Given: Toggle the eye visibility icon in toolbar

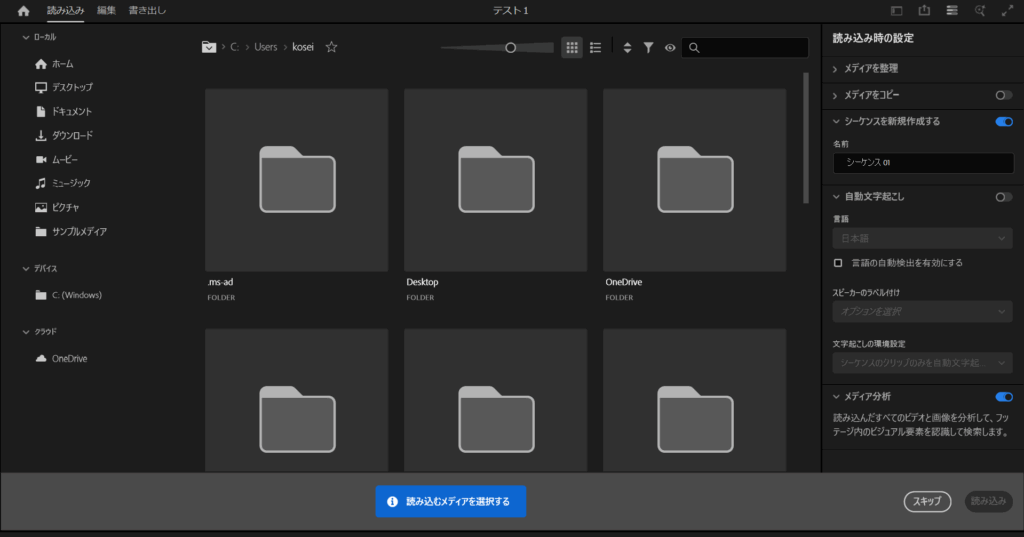Looking at the screenshot, I should pos(670,48).
